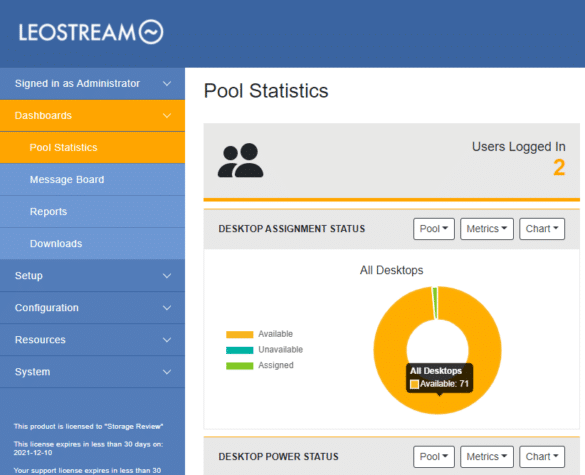Open Pool dropdown in Desktop Power Status
585x475 pixels.
434,457
